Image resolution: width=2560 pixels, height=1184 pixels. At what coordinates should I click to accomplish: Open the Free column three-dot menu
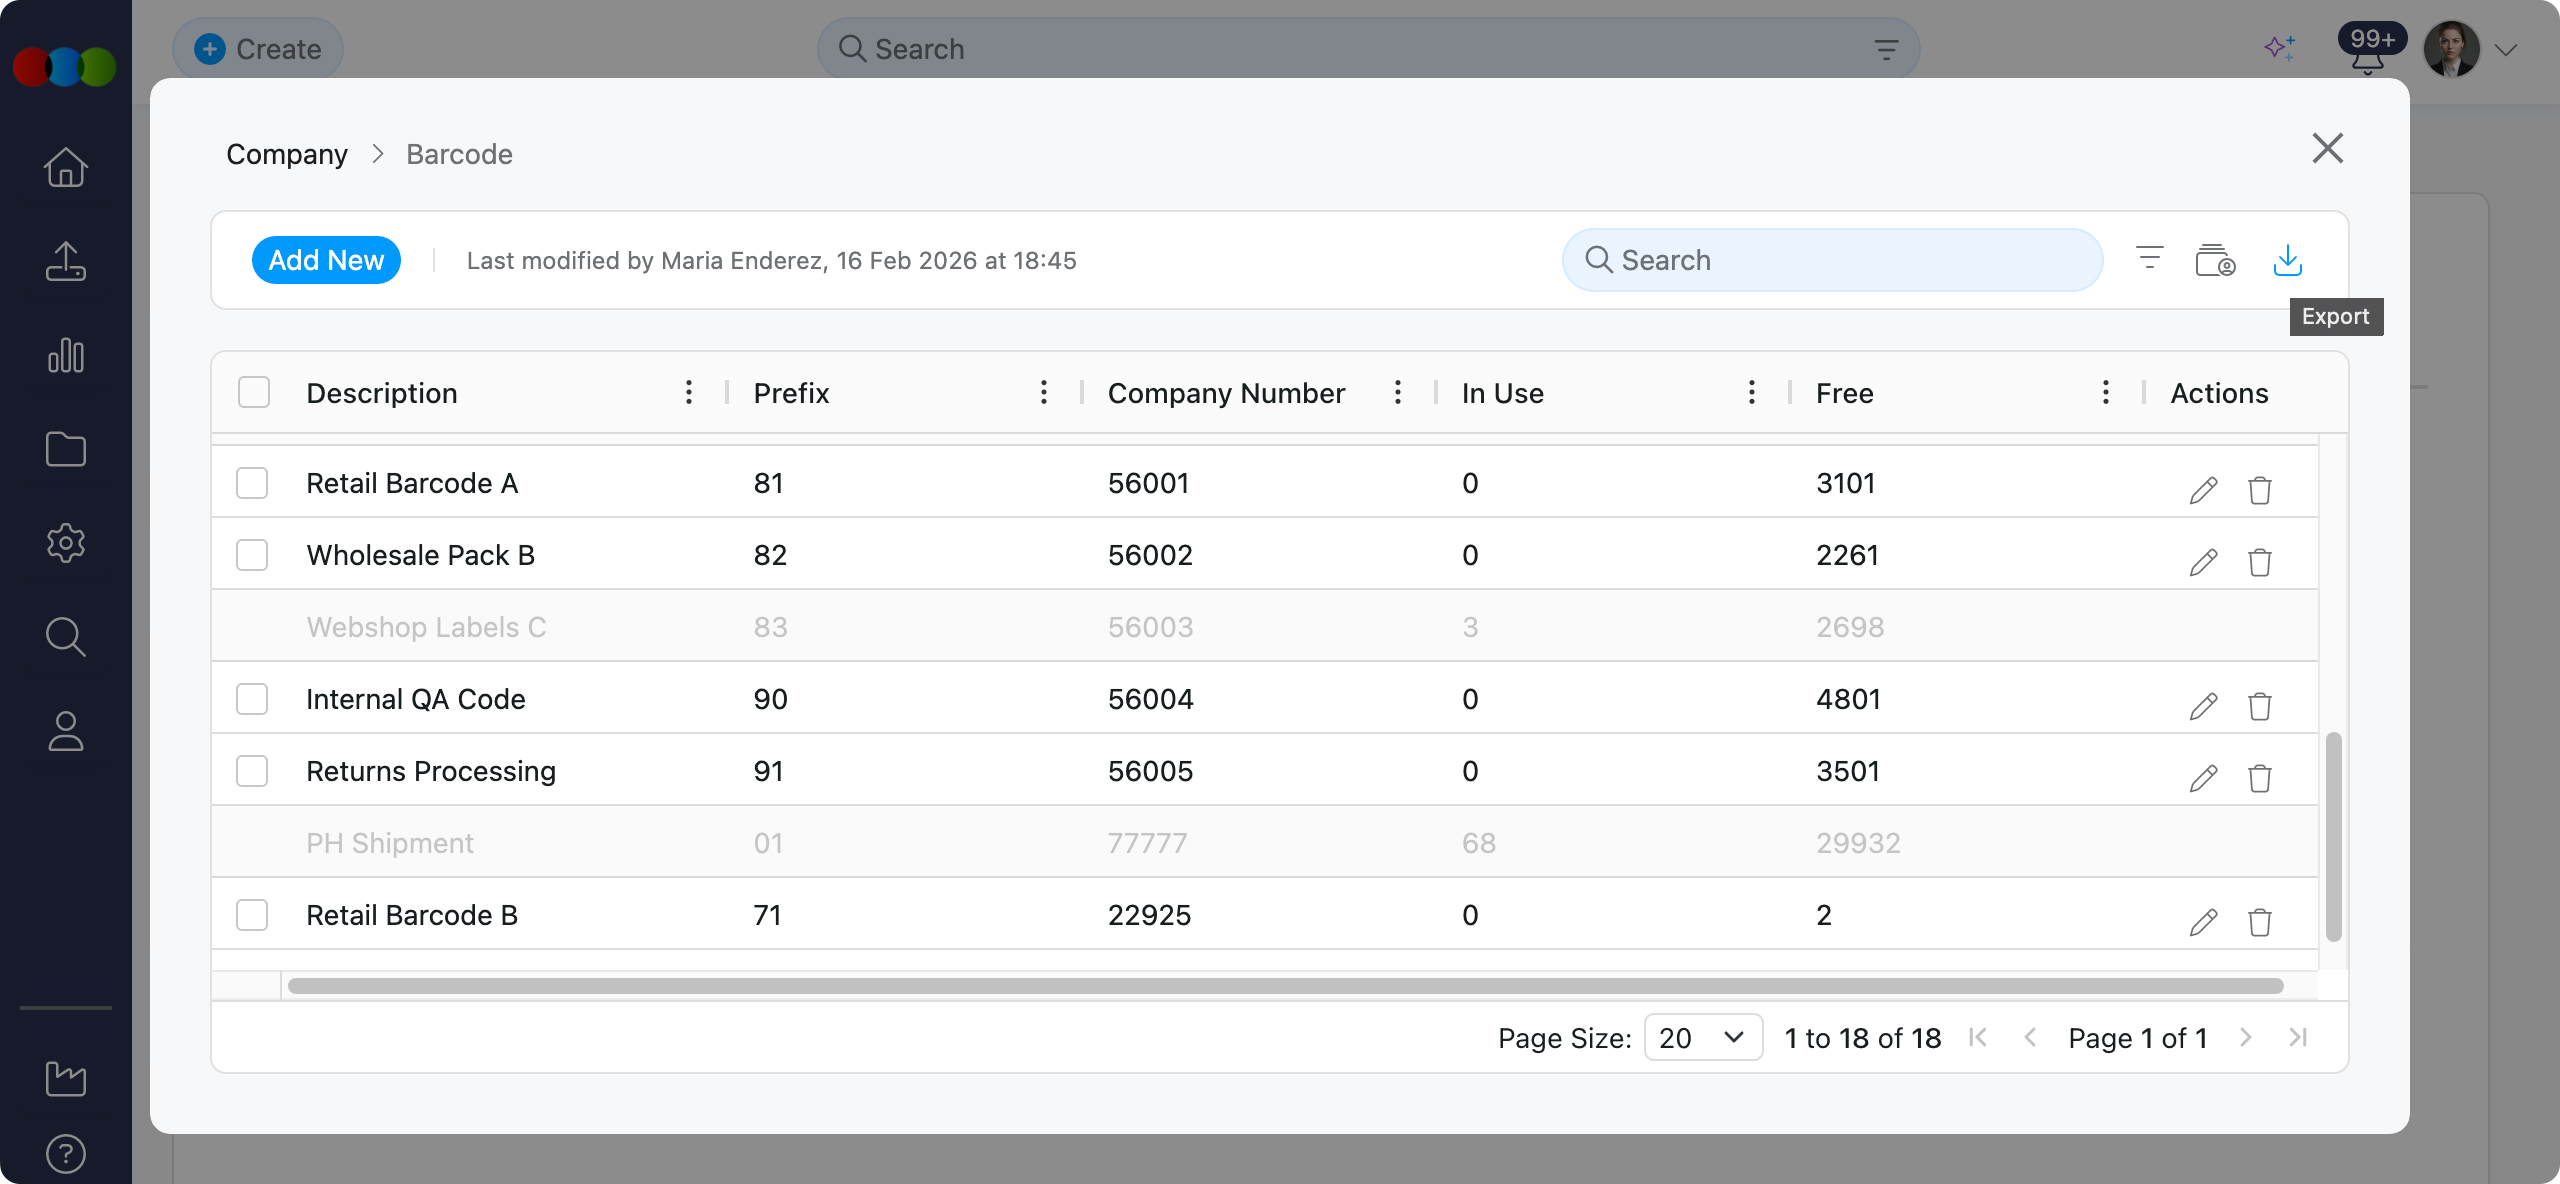(2105, 392)
